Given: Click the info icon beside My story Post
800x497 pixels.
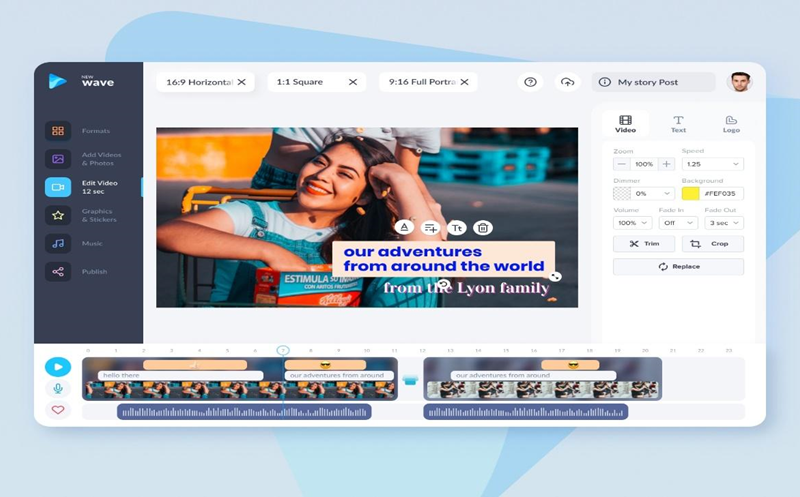Looking at the screenshot, I should [x=605, y=82].
